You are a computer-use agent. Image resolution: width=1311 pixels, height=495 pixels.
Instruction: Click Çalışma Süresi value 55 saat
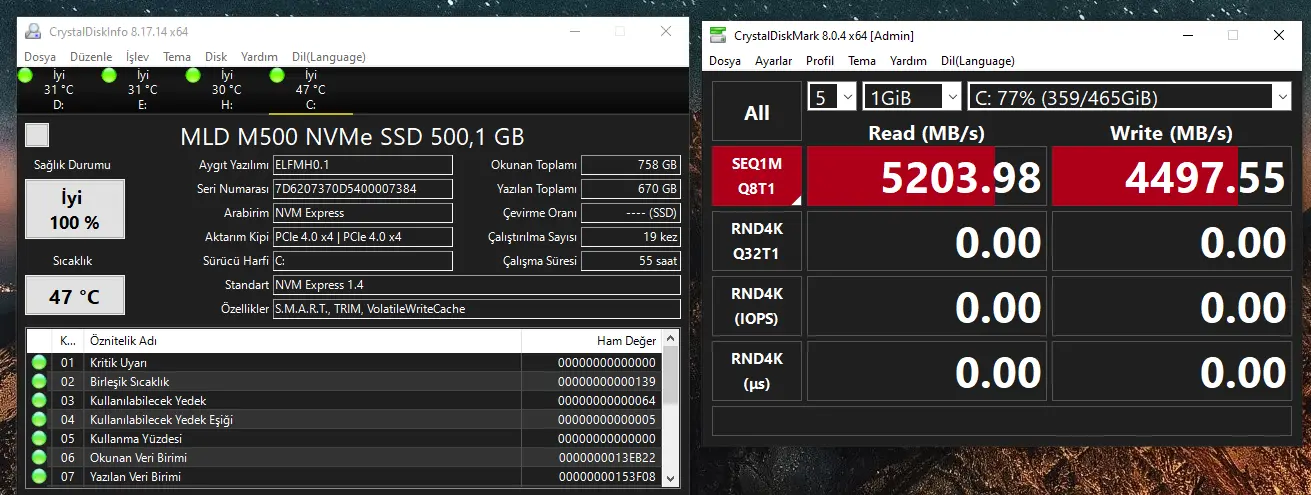631,261
